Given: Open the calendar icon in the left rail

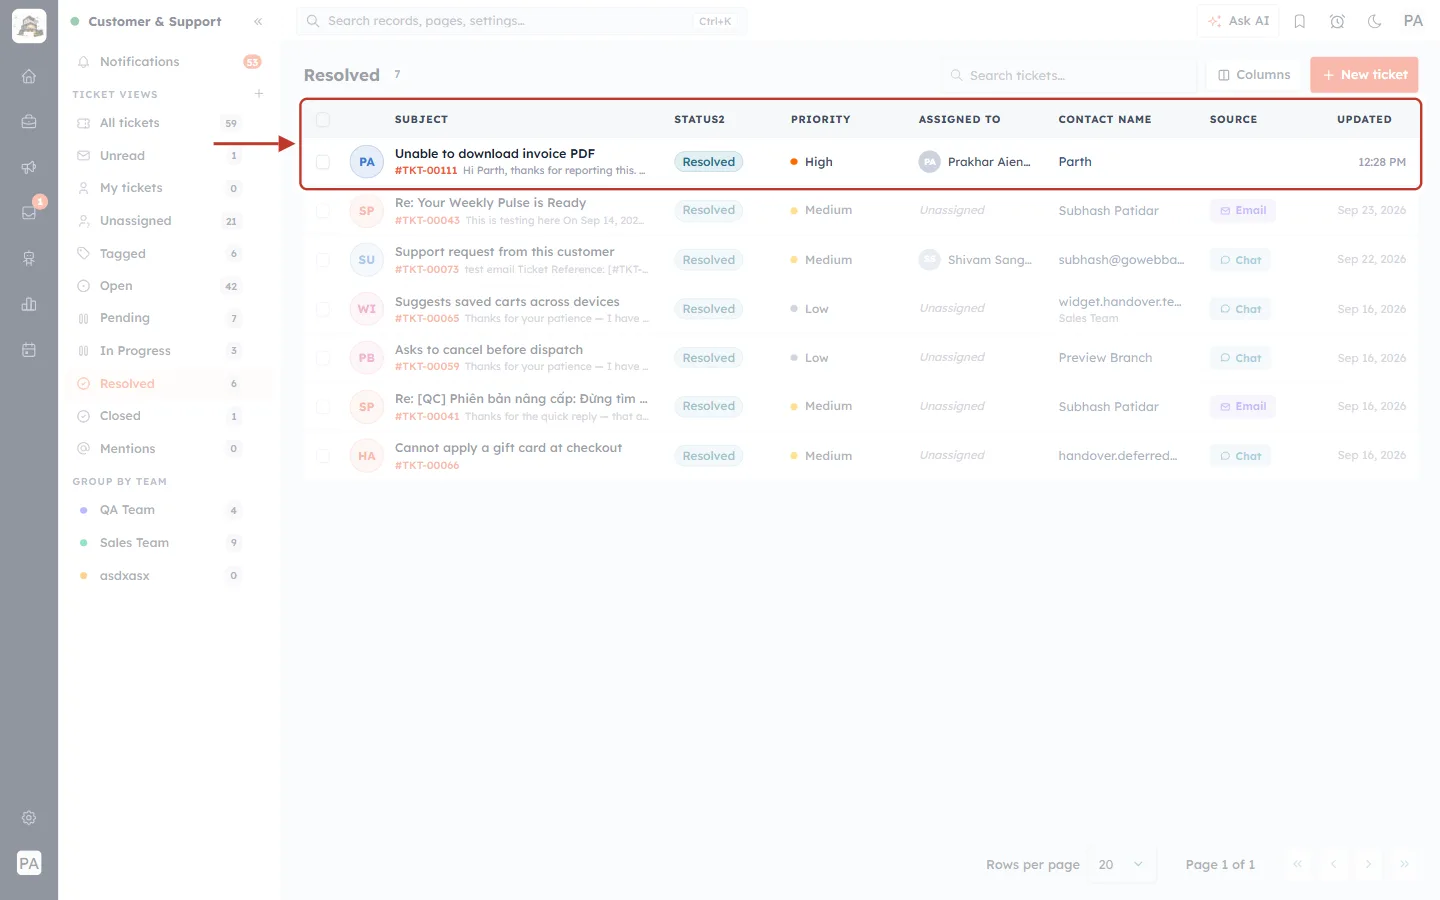Looking at the screenshot, I should 29,350.
